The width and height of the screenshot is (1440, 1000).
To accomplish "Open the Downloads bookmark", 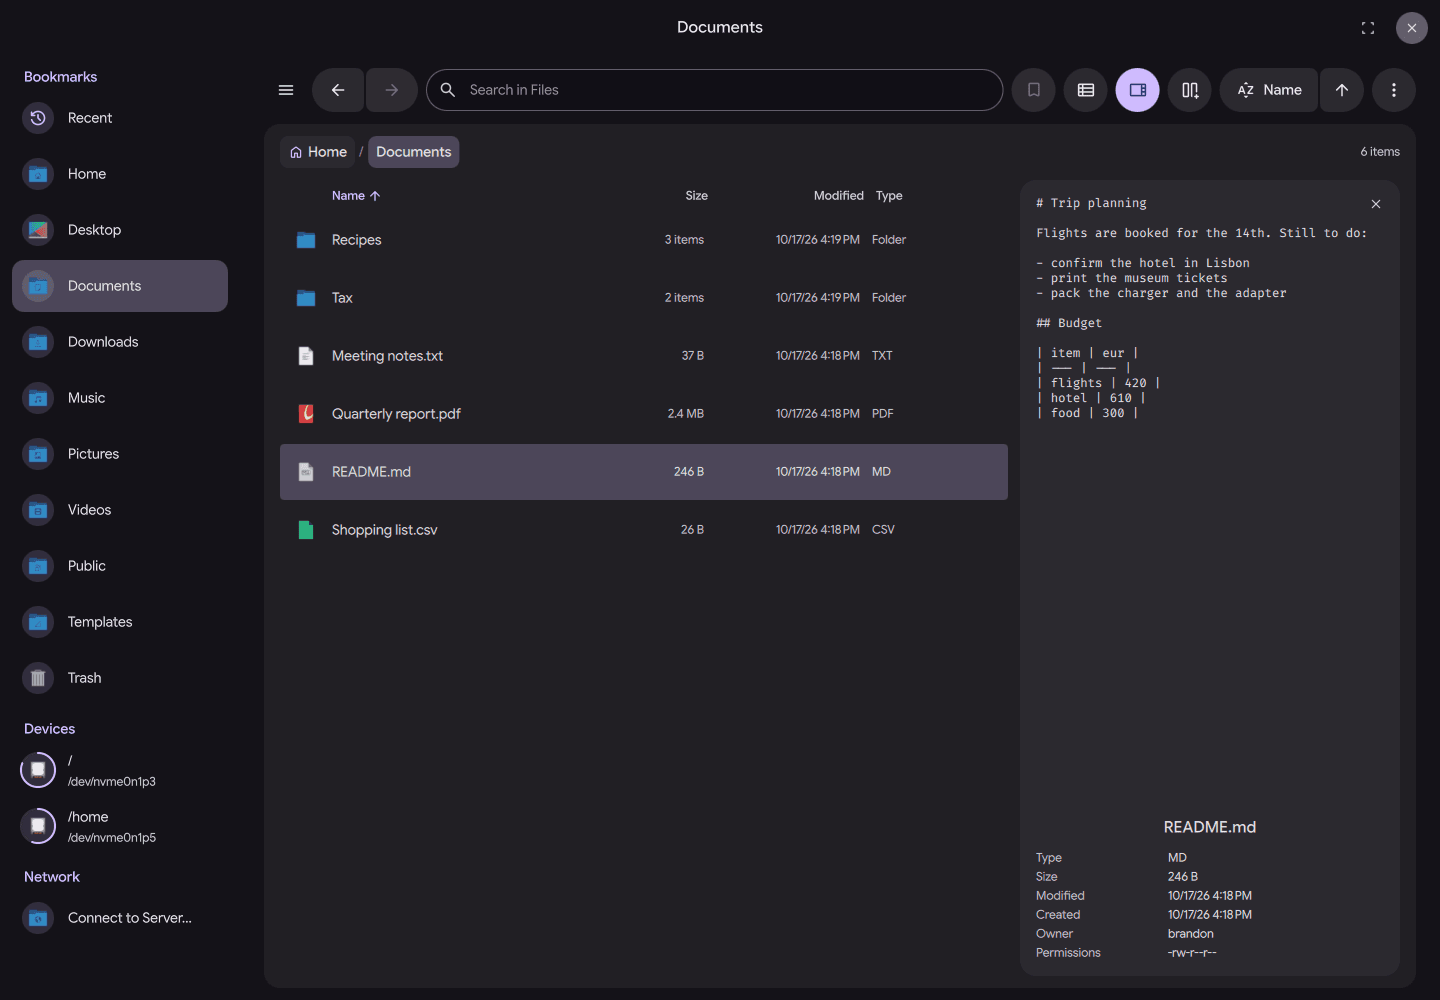I will [120, 342].
